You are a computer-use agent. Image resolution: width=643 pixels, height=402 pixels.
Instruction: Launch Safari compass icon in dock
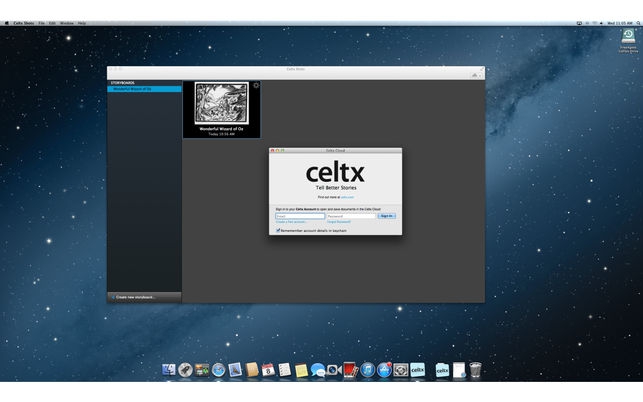tap(219, 370)
